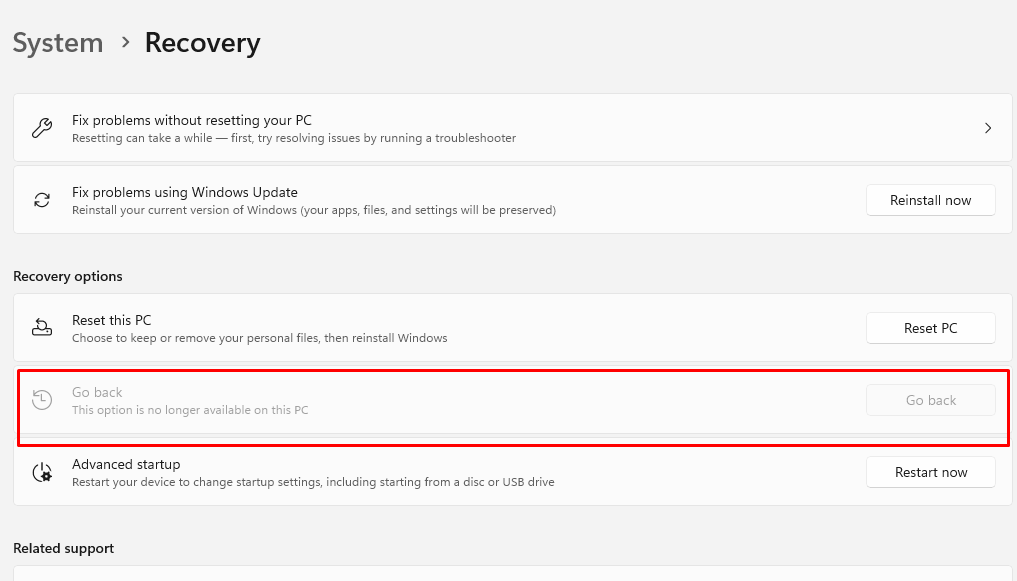Click the Reset PC button

point(931,328)
